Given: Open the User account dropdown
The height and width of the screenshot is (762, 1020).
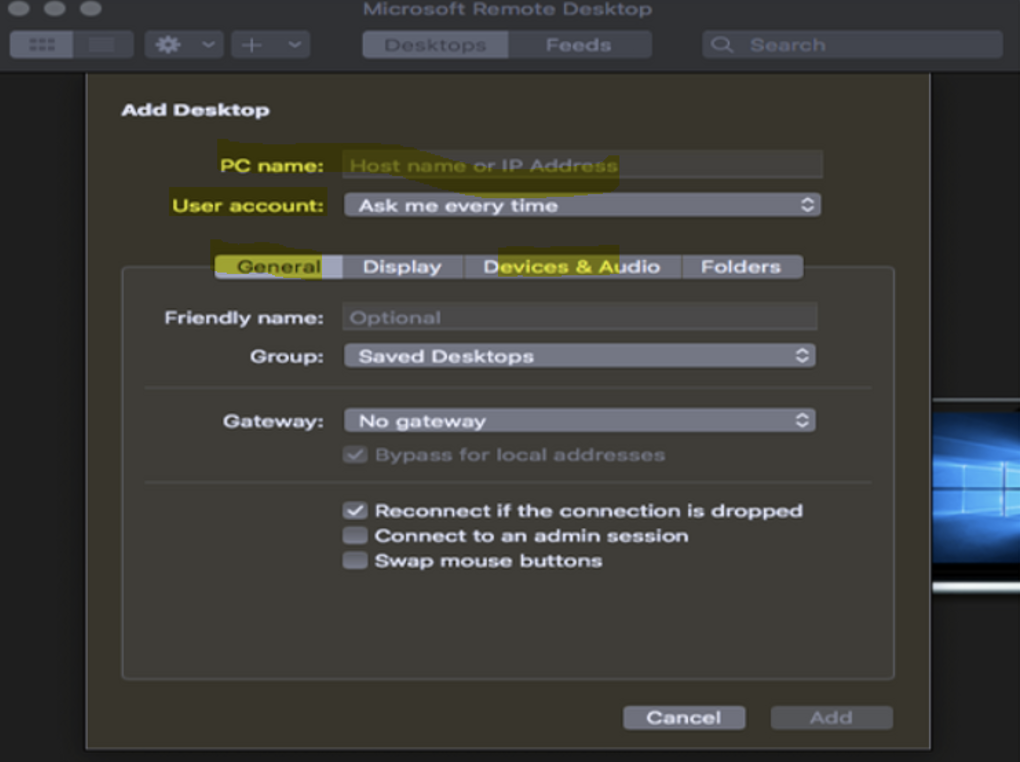Looking at the screenshot, I should pyautogui.click(x=582, y=206).
